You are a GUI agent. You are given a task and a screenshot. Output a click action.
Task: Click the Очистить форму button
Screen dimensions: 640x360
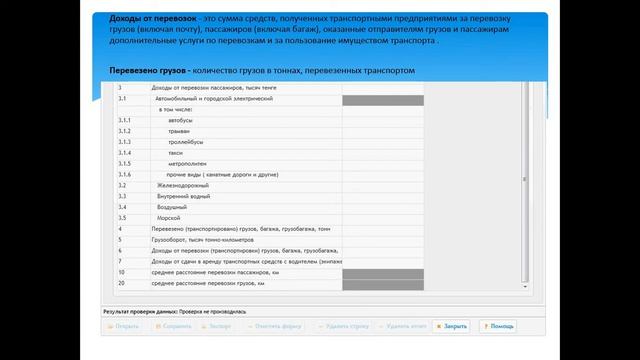pyautogui.click(x=274, y=326)
